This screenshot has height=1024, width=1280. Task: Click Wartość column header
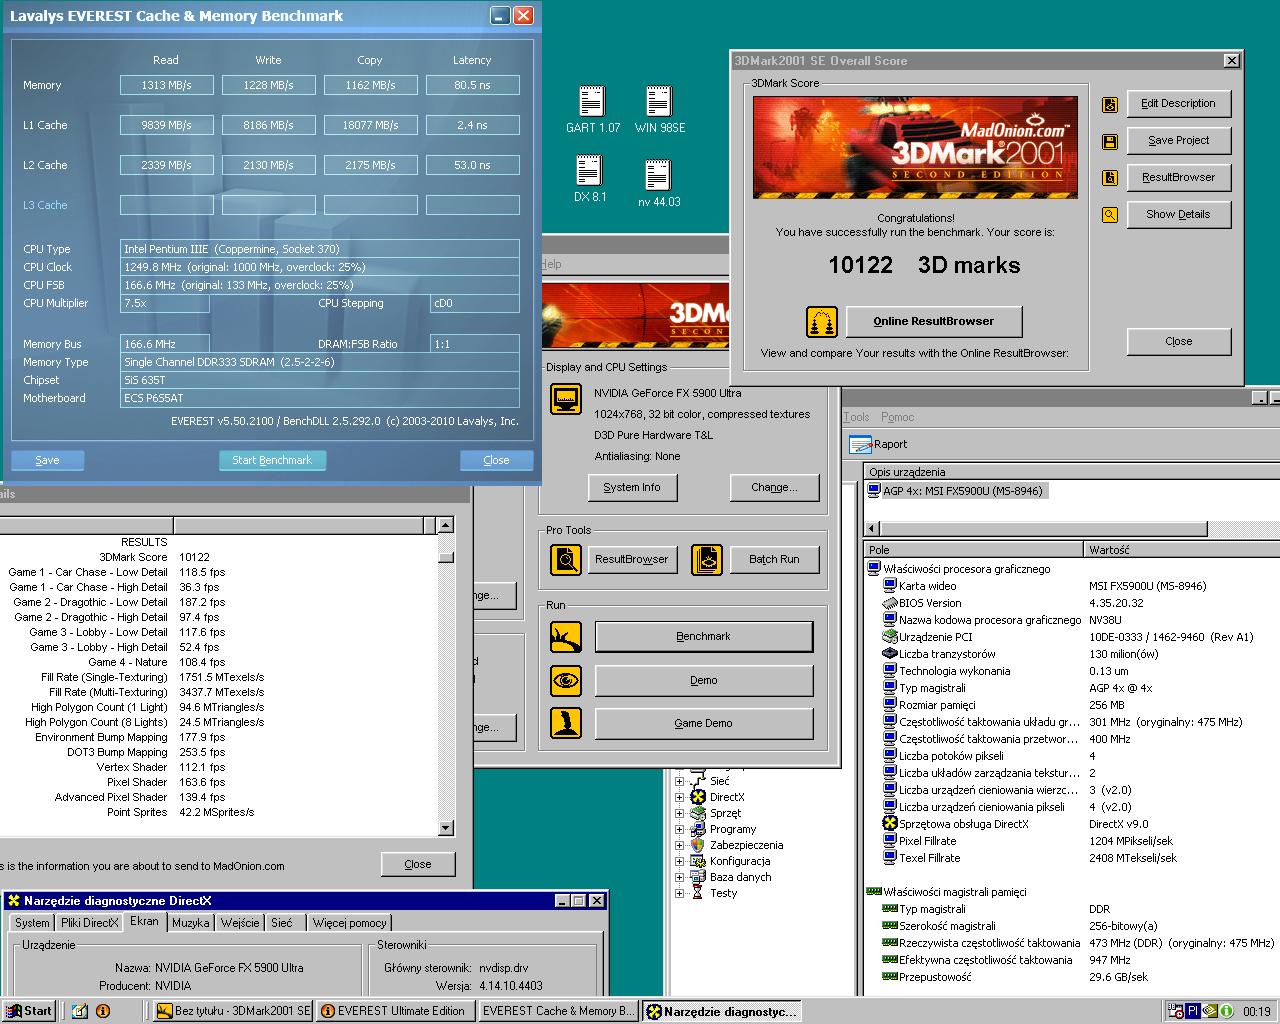tap(1182, 549)
